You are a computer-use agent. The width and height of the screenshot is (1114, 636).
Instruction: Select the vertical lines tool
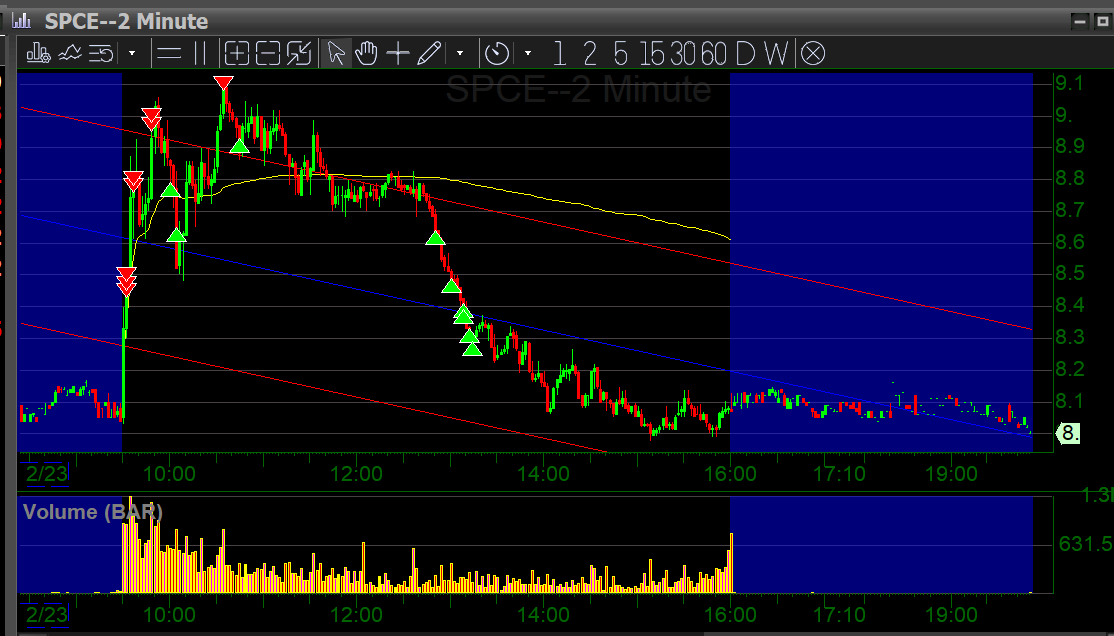point(200,53)
